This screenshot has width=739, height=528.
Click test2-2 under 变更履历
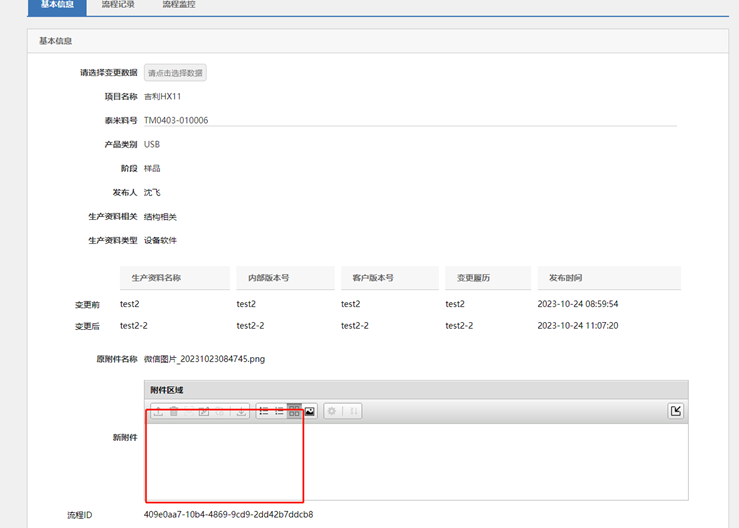459,326
